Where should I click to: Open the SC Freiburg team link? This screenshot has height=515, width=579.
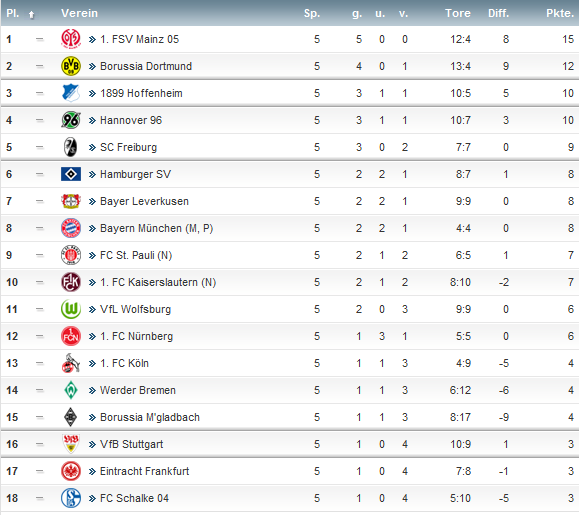click(x=129, y=147)
